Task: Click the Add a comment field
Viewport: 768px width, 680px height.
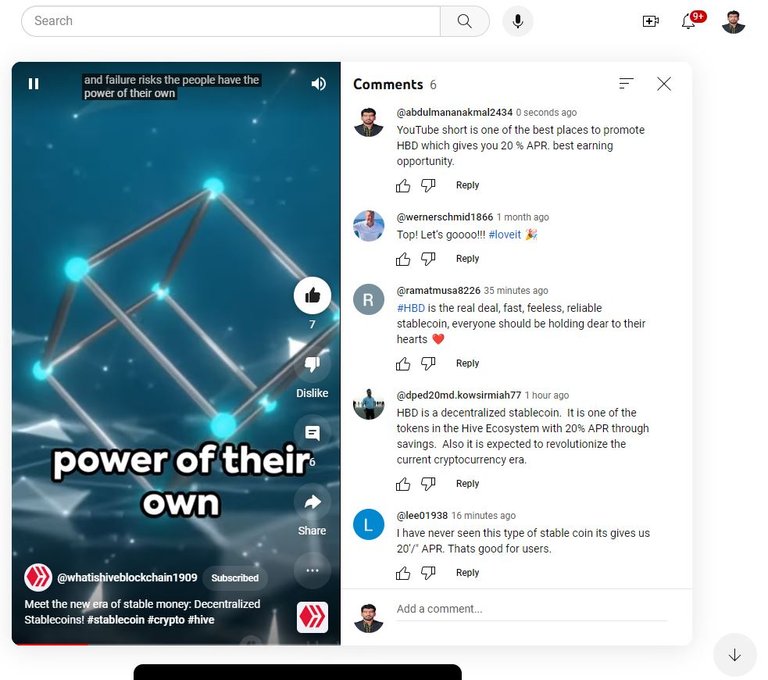Action: point(531,609)
